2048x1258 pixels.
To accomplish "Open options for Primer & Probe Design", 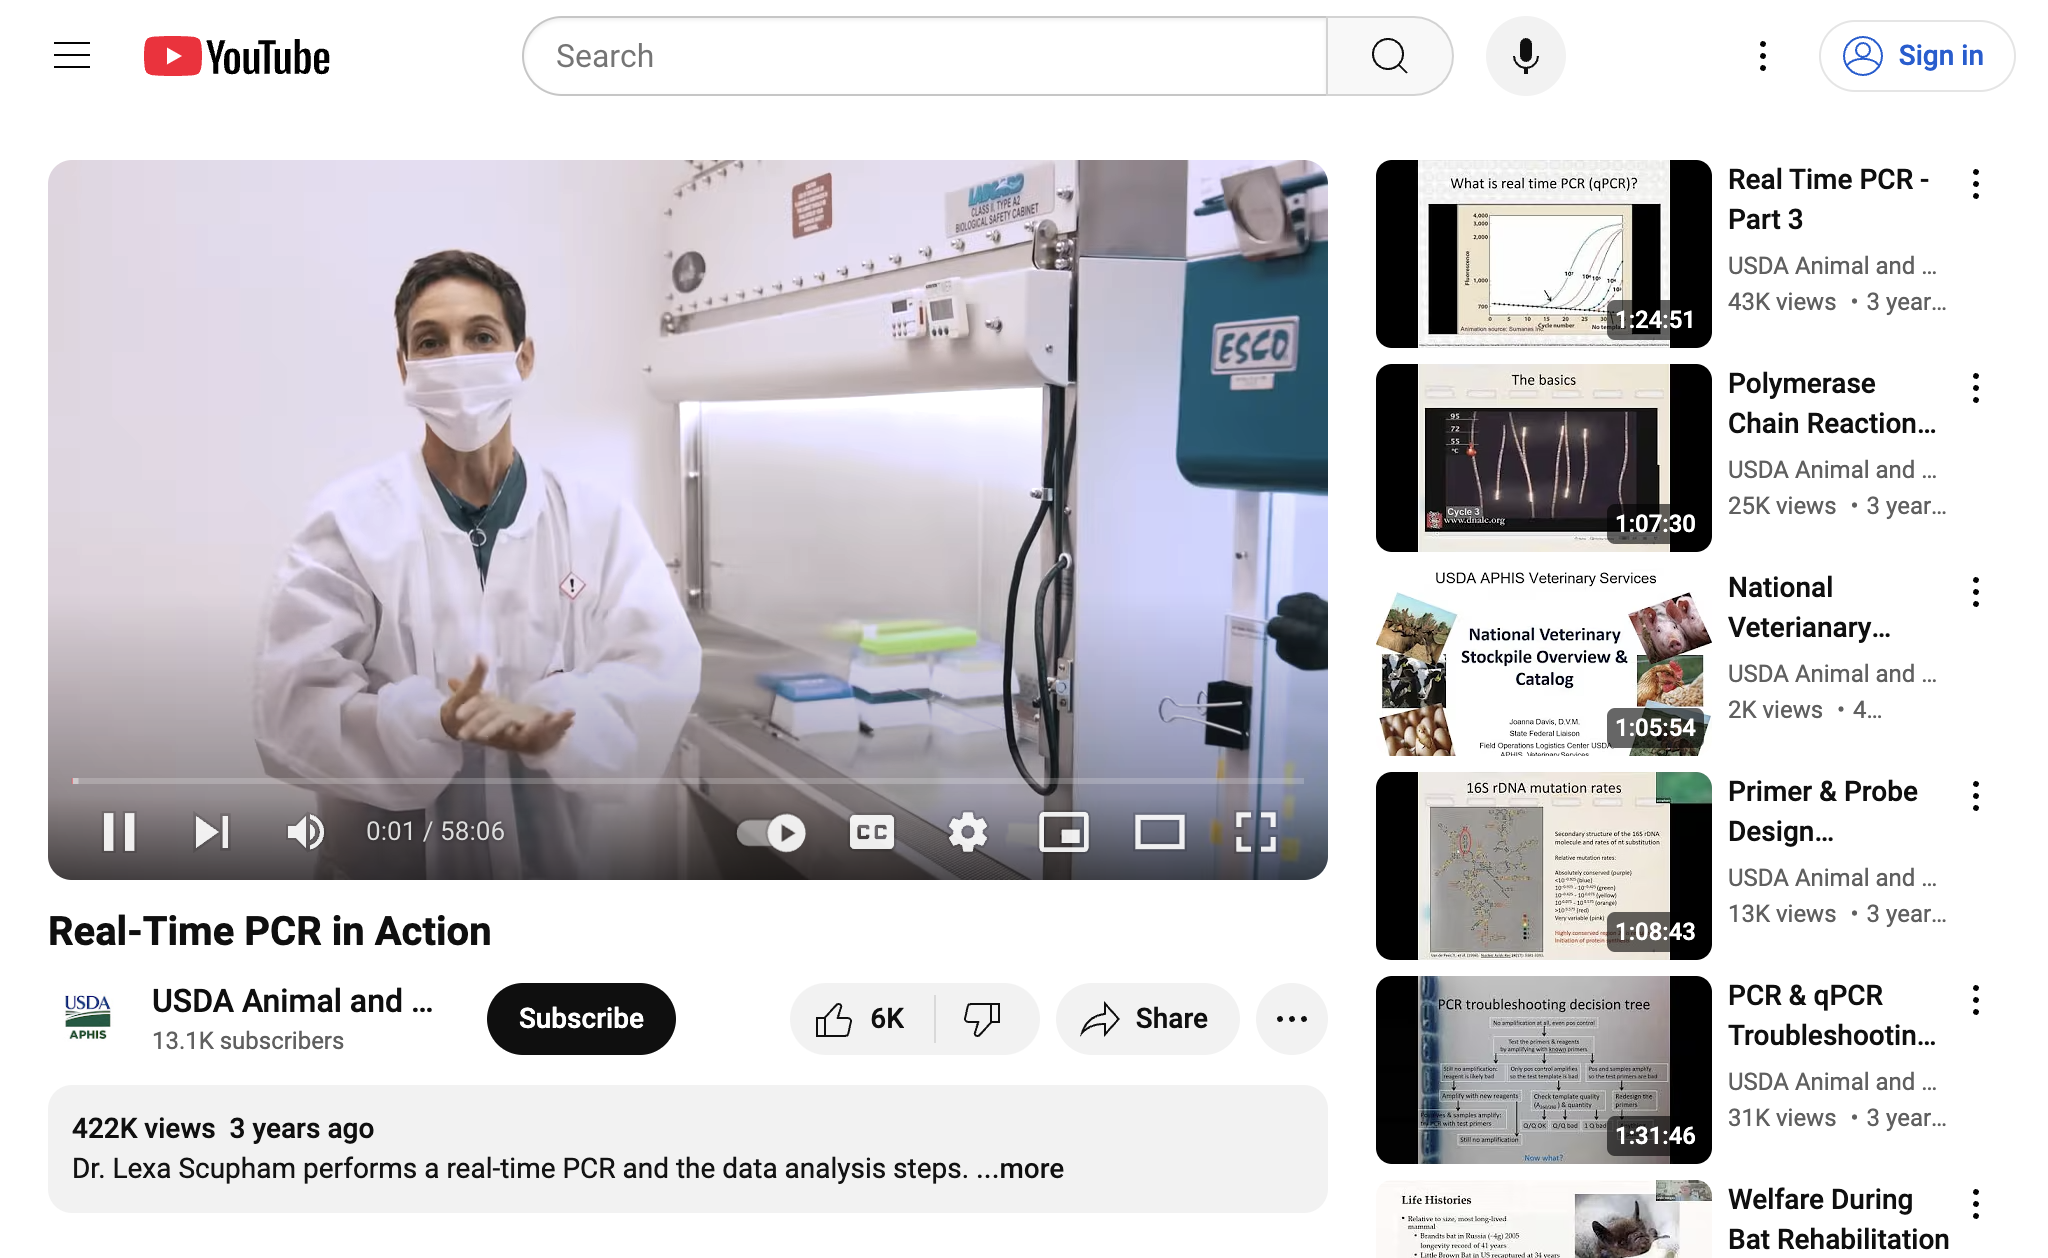I will 1975,796.
